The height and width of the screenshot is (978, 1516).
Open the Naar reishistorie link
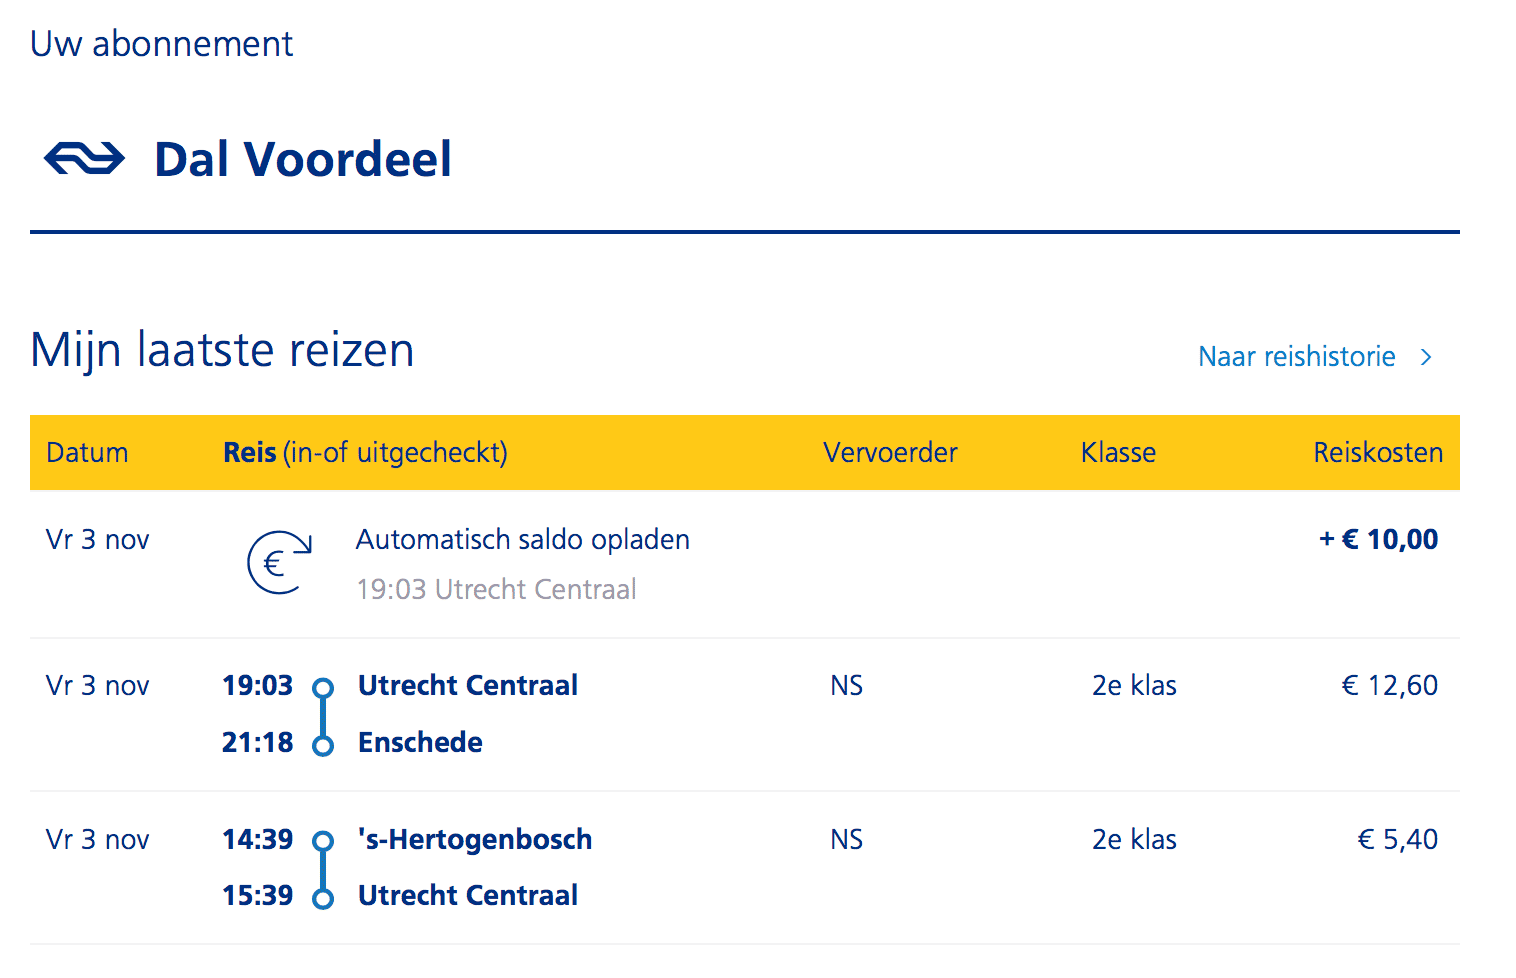coord(1297,357)
